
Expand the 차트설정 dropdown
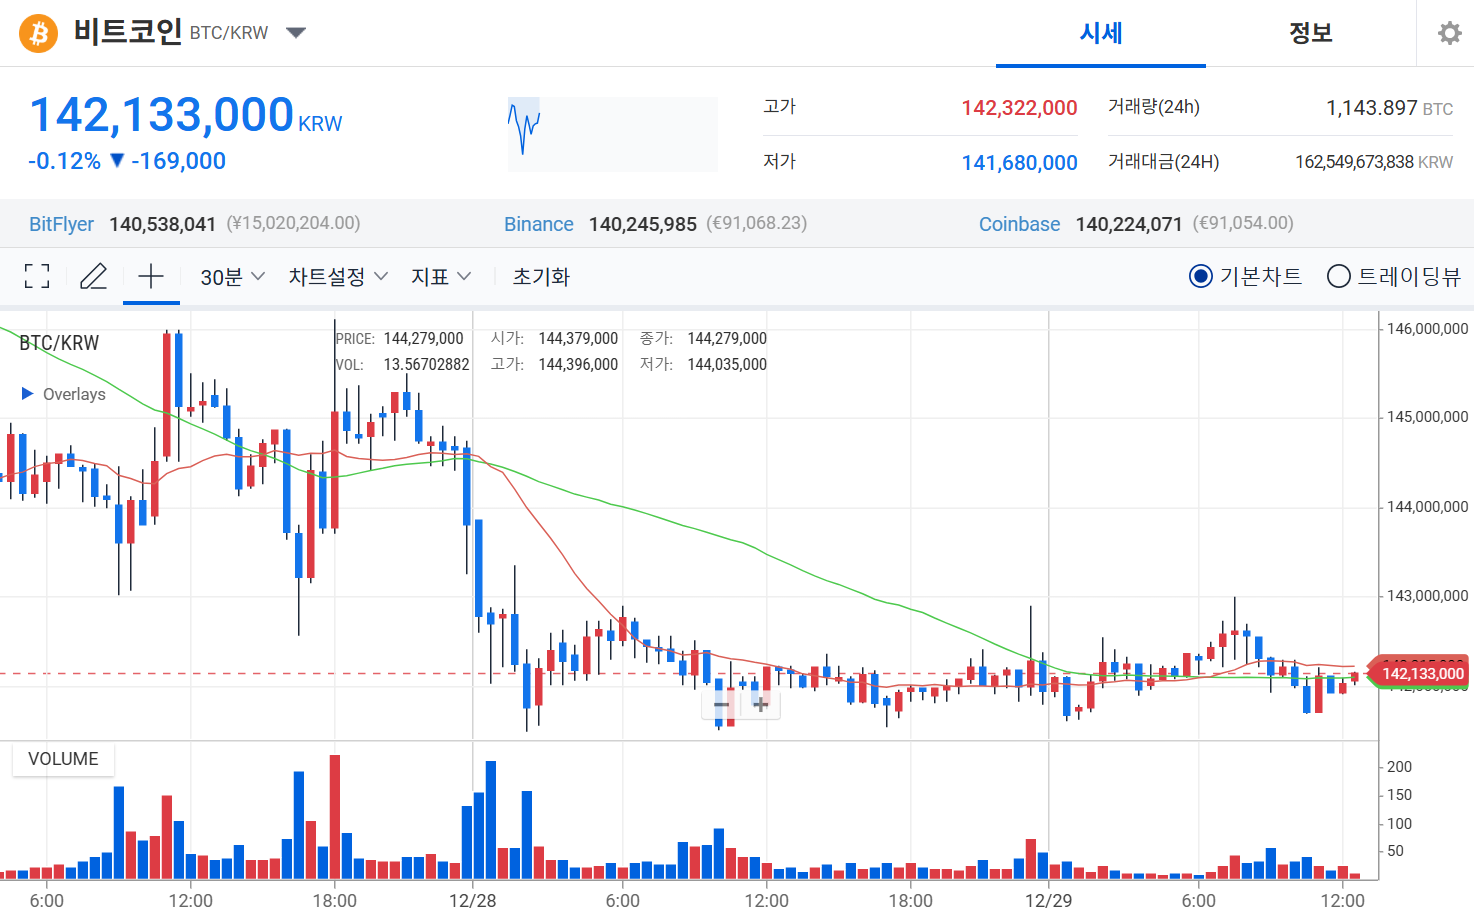click(336, 276)
